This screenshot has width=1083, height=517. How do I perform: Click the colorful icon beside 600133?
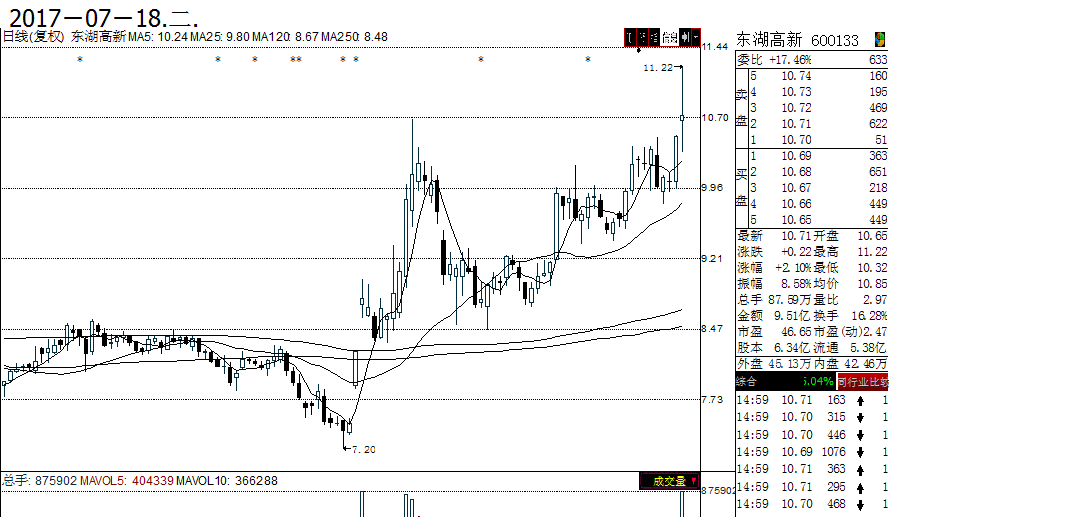[x=880, y=39]
